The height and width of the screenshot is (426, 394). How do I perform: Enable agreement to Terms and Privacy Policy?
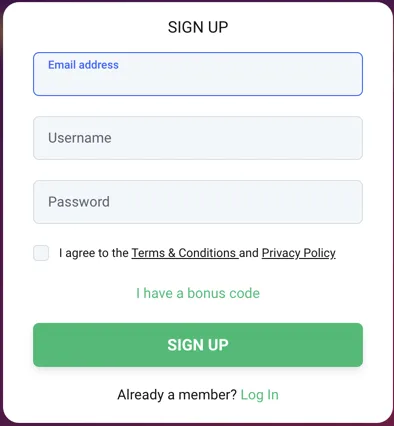tap(41, 253)
